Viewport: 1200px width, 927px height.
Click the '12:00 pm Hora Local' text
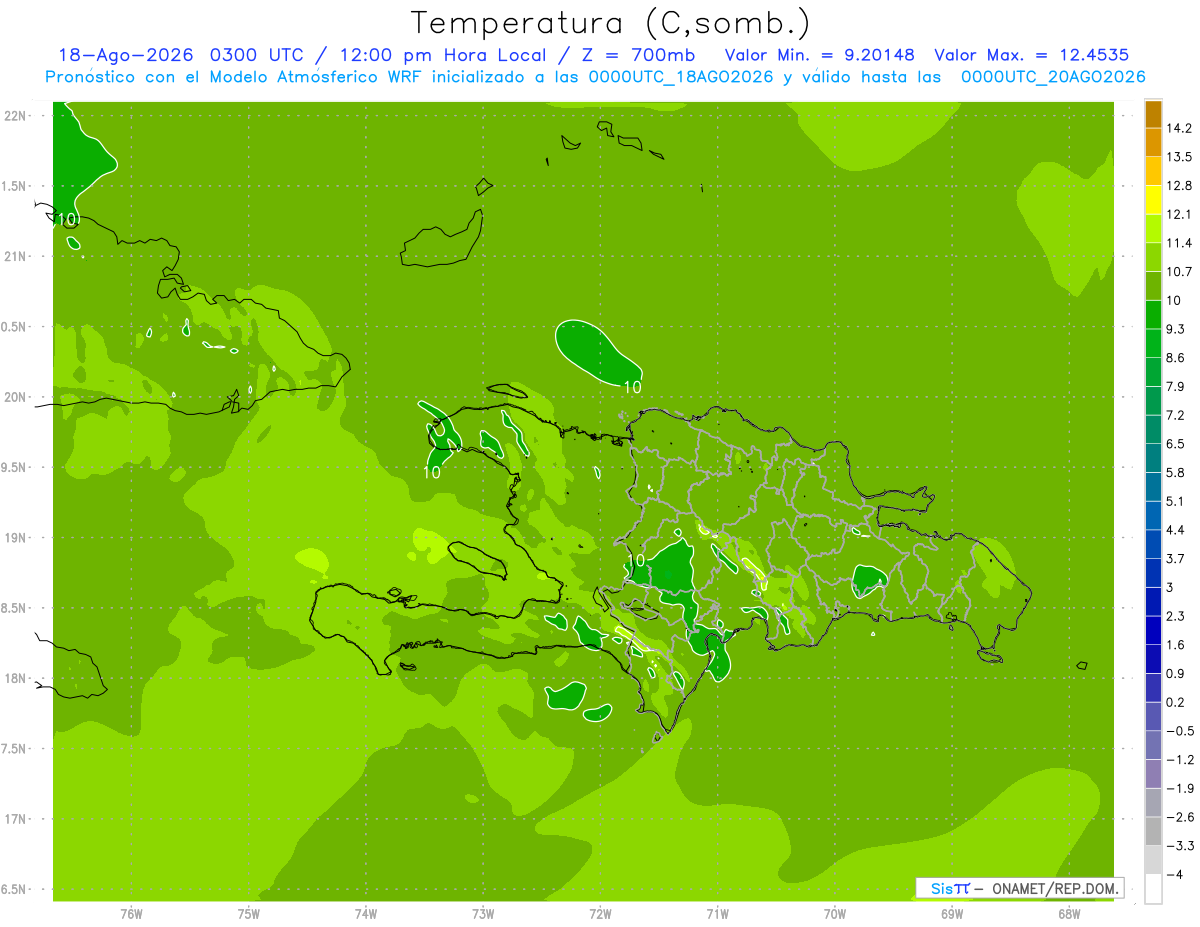point(449,55)
